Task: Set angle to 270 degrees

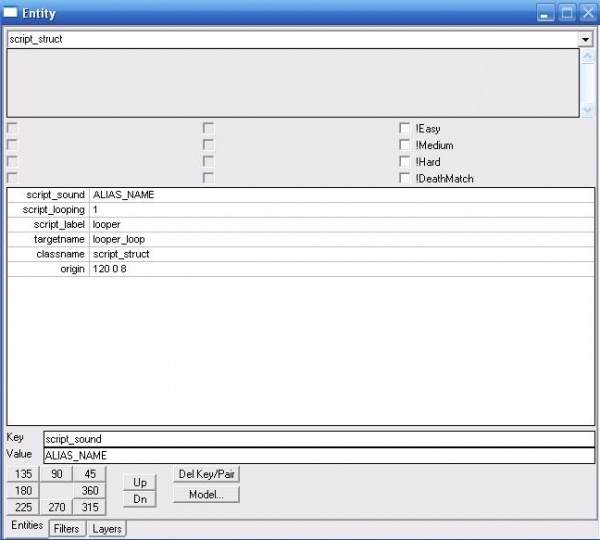Action: click(57, 508)
